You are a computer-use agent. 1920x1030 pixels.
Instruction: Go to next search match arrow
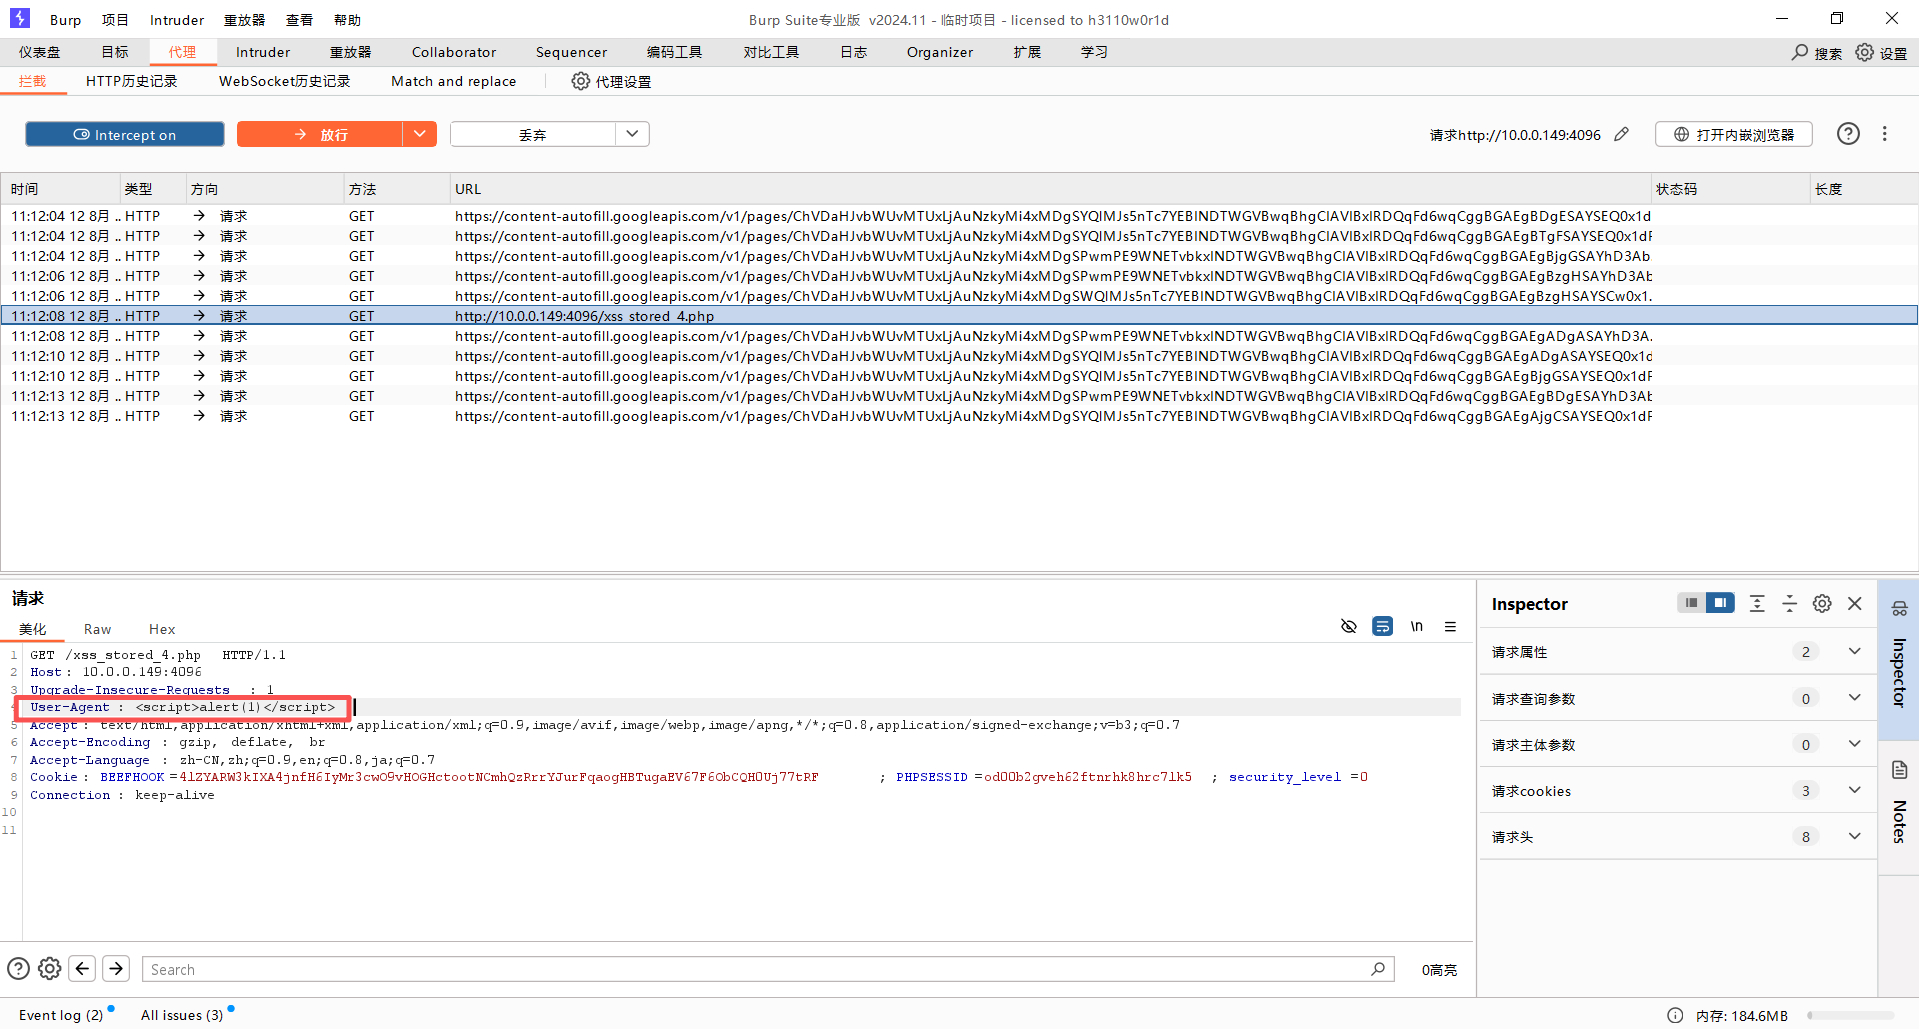[x=116, y=968]
